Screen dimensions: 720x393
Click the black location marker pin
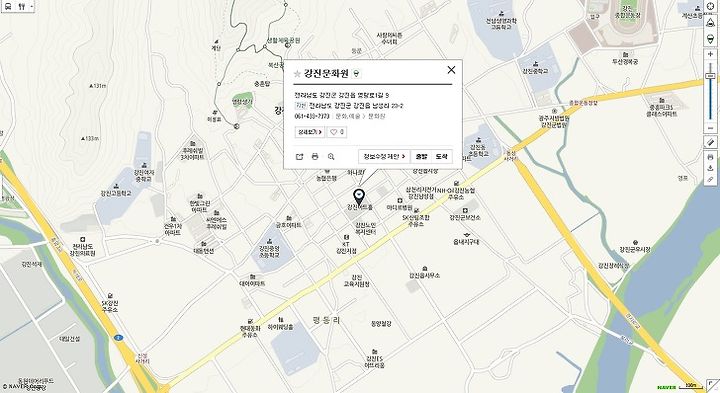359,196
